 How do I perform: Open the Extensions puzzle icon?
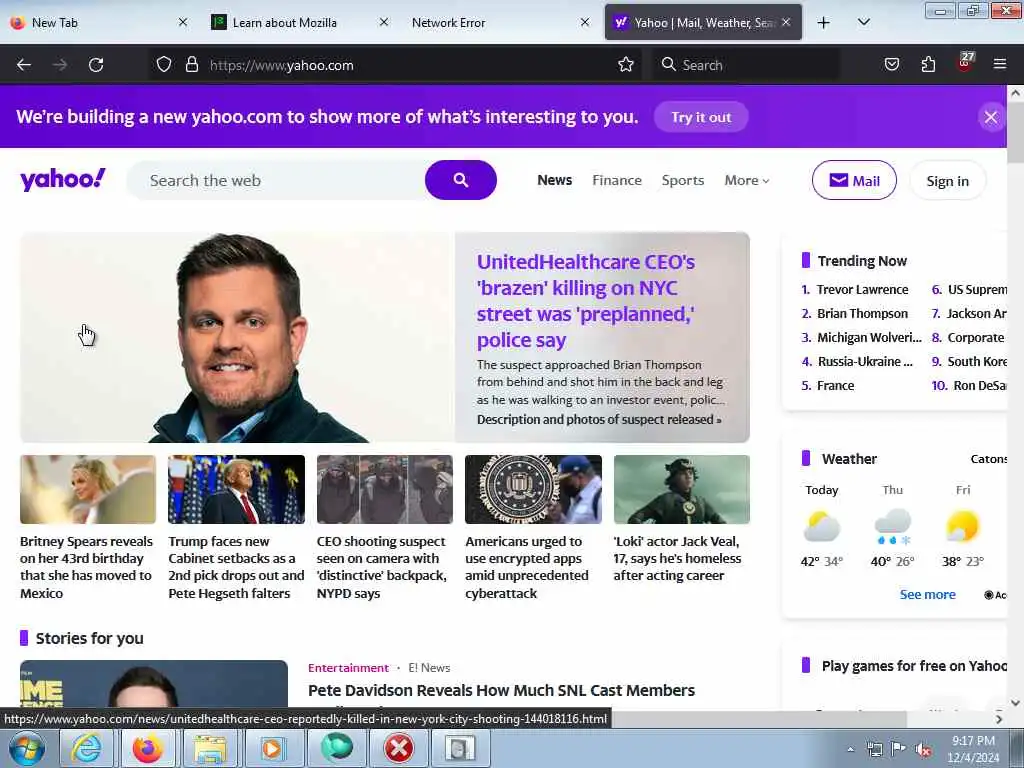928,65
